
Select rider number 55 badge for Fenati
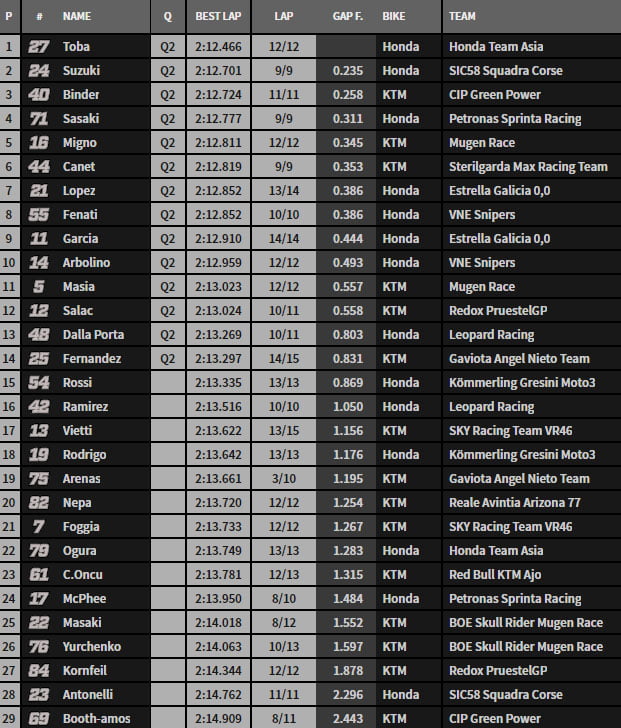(39, 215)
